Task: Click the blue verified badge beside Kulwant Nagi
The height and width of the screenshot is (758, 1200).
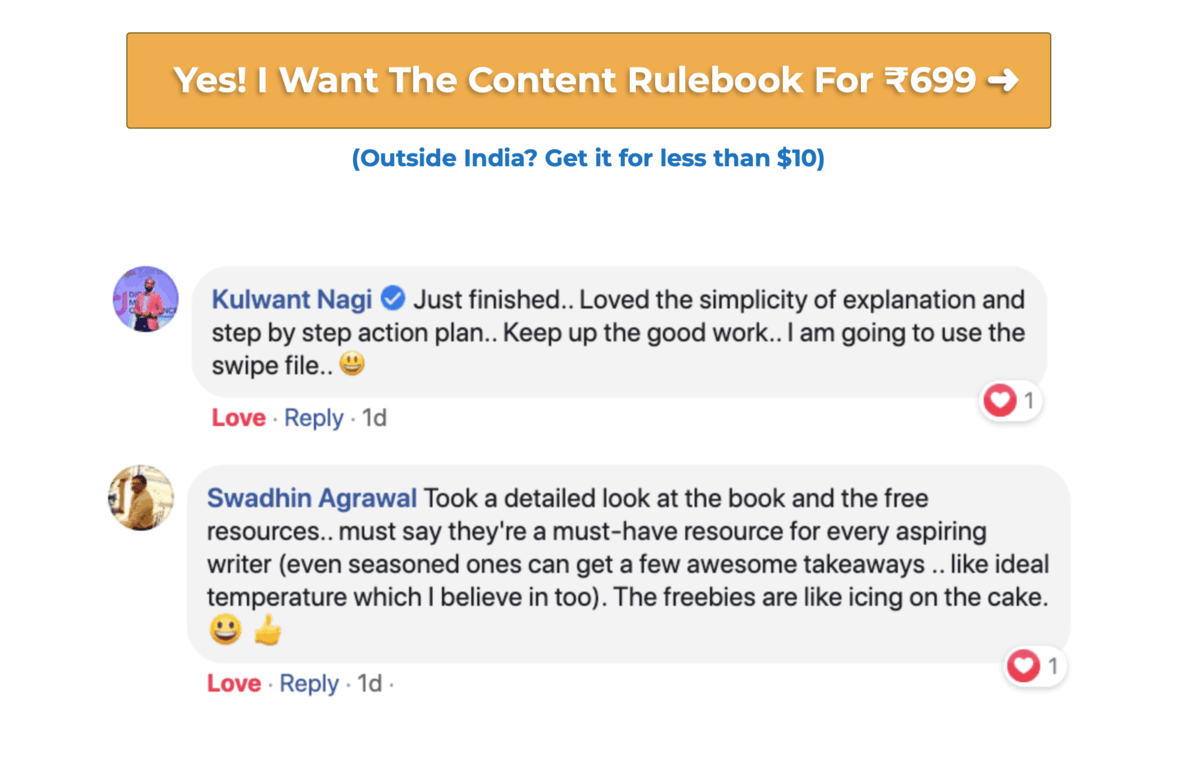Action: click(392, 297)
